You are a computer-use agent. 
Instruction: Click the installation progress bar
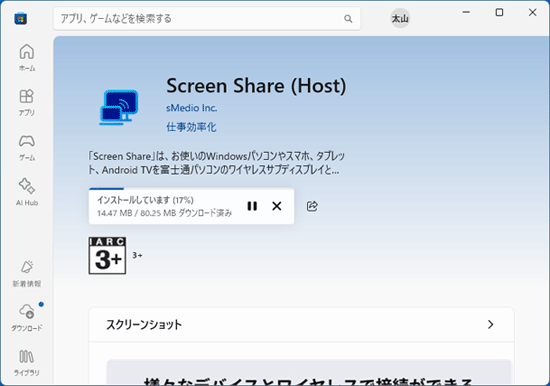click(x=191, y=189)
